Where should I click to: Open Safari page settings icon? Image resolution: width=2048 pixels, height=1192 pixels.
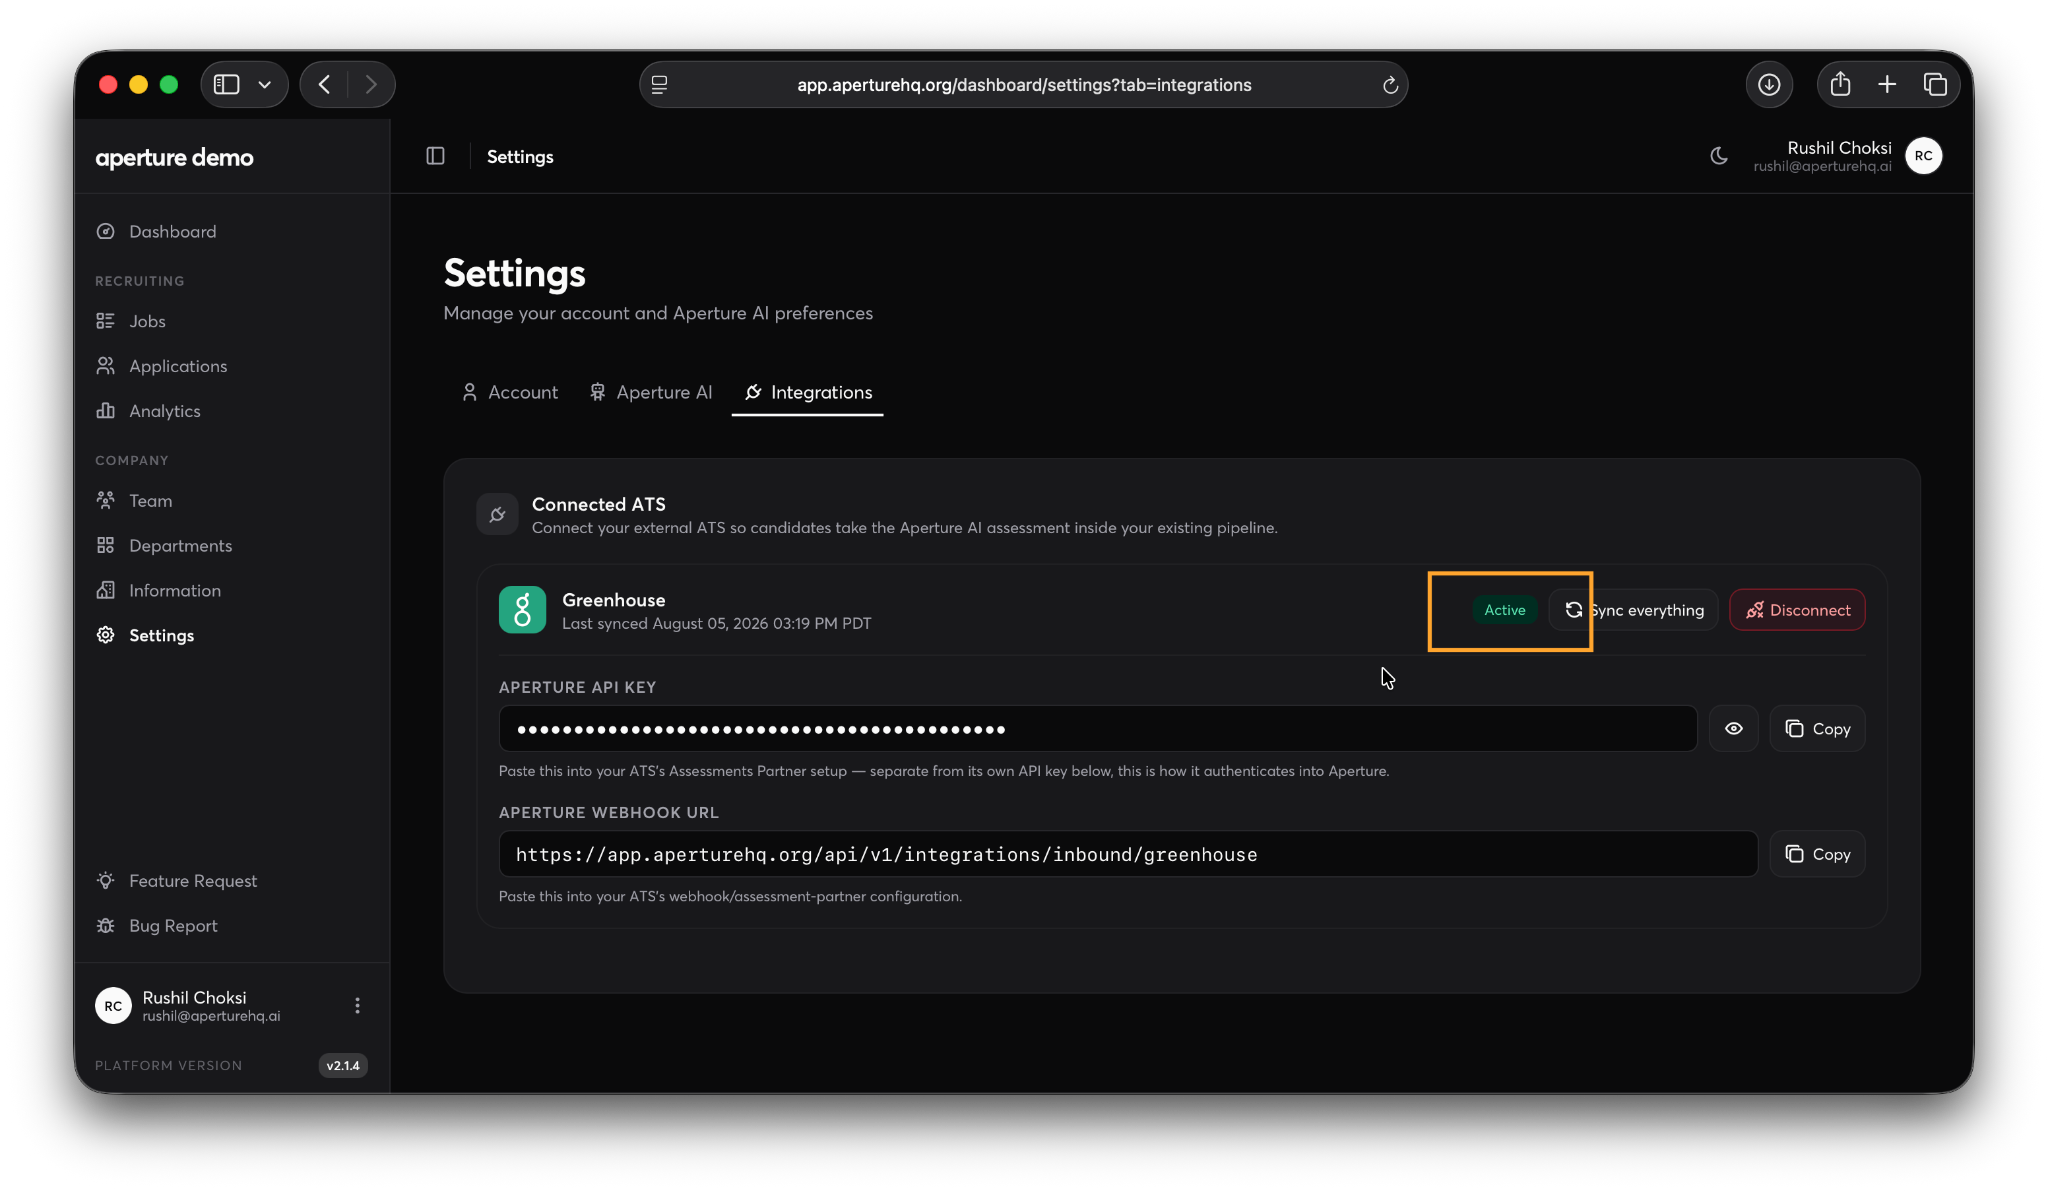pos(660,85)
